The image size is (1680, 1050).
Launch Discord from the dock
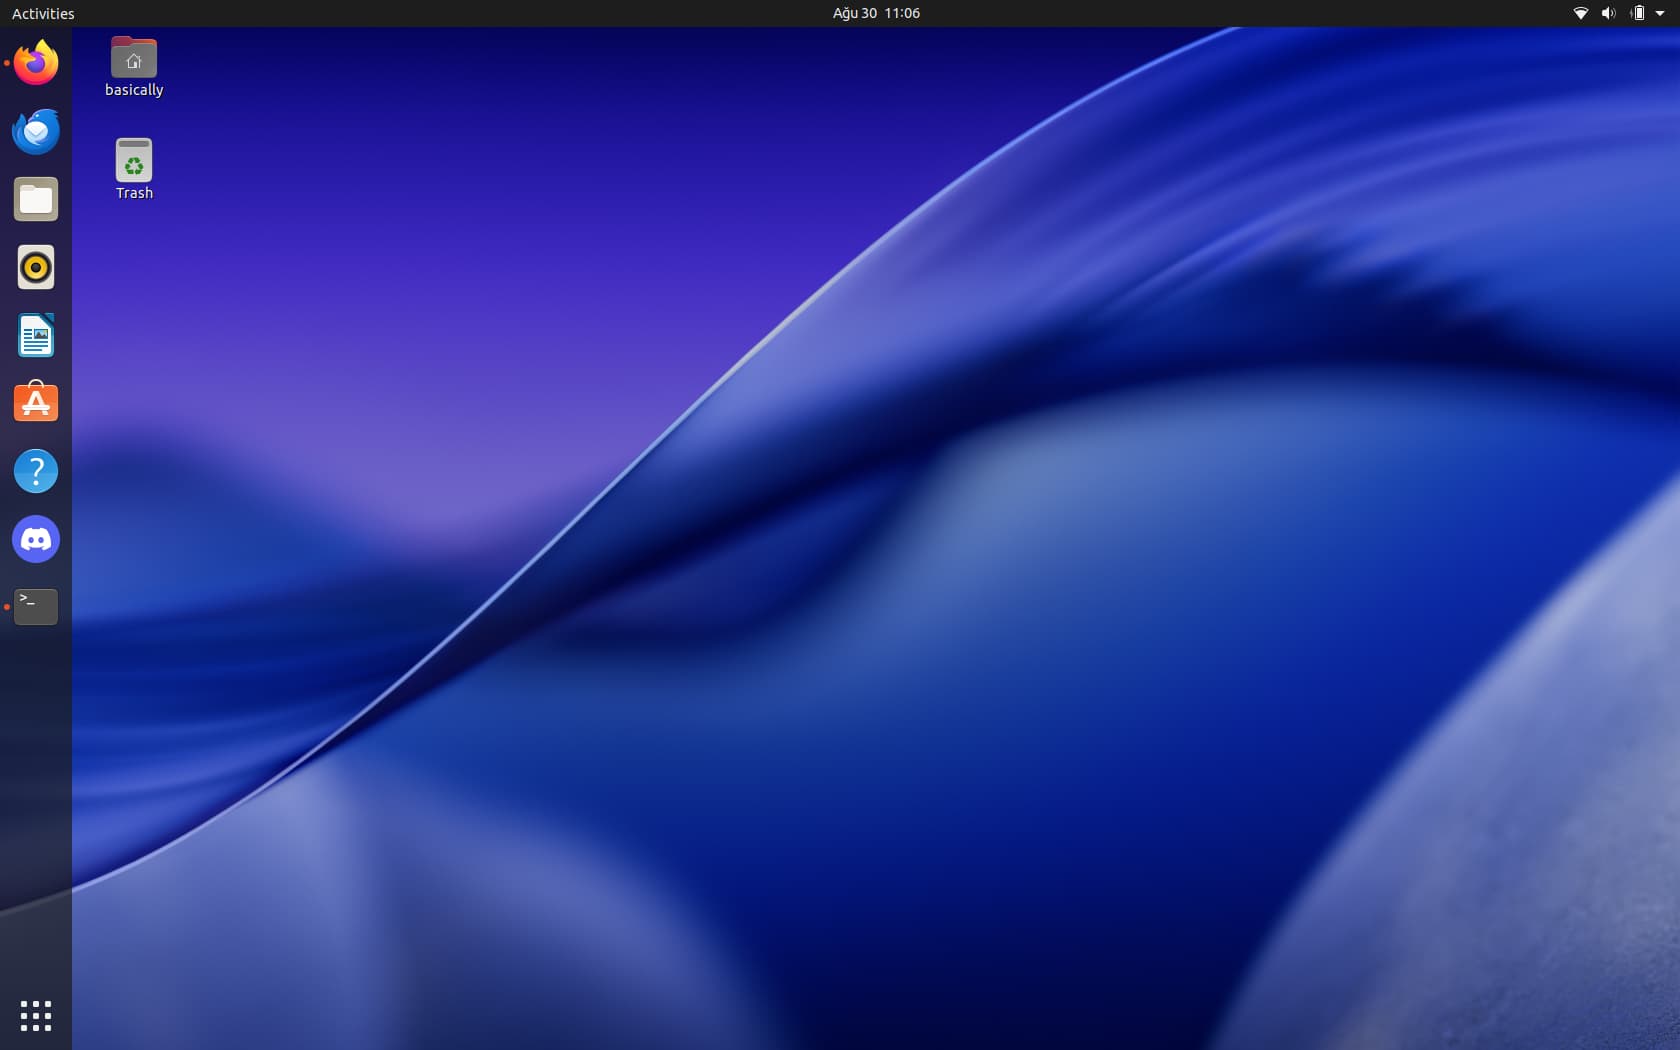point(36,539)
